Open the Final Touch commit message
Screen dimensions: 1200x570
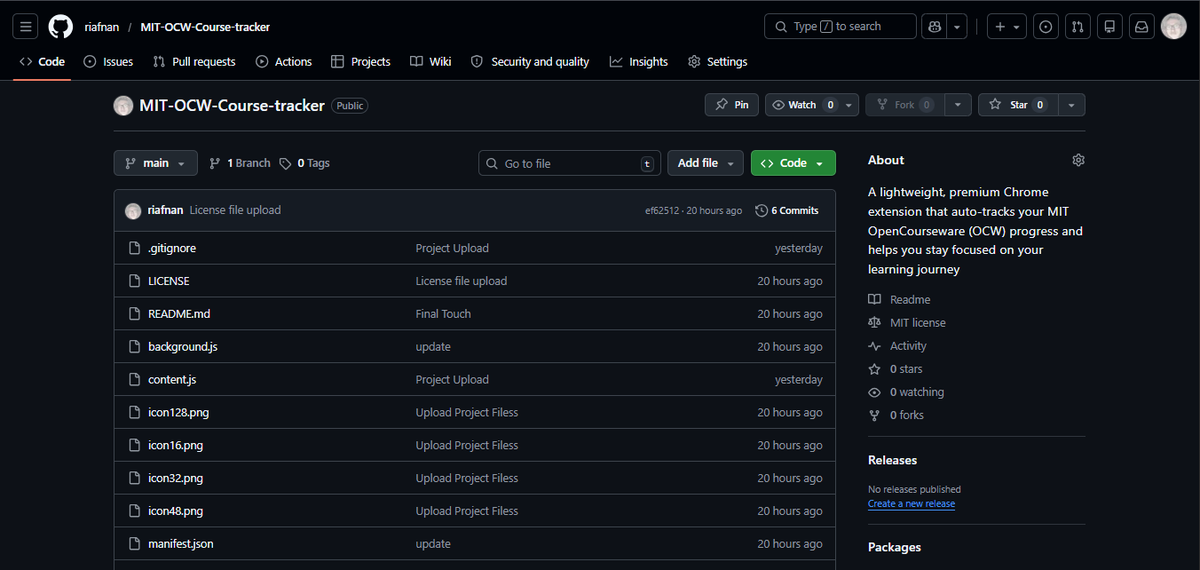pyautogui.click(x=443, y=314)
